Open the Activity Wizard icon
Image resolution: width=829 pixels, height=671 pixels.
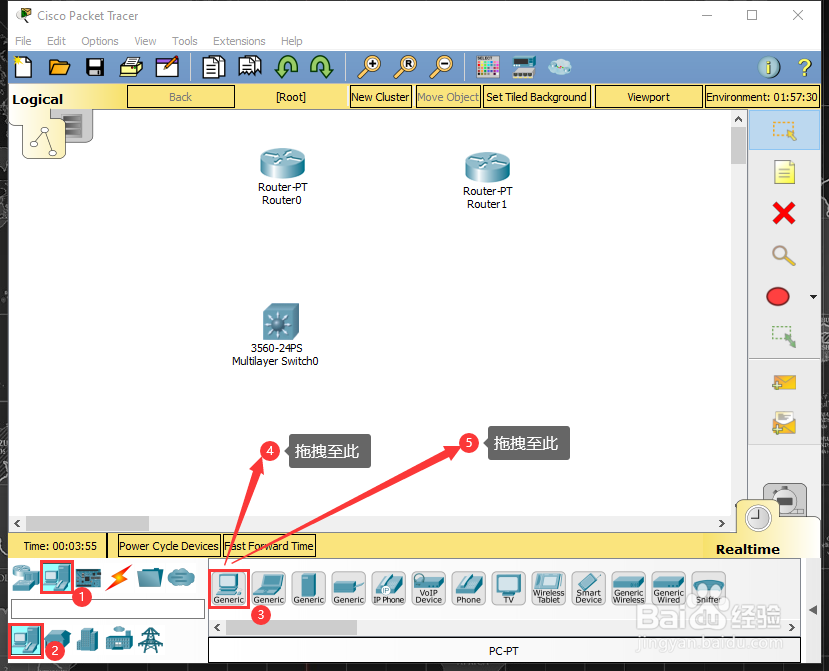[x=167, y=67]
